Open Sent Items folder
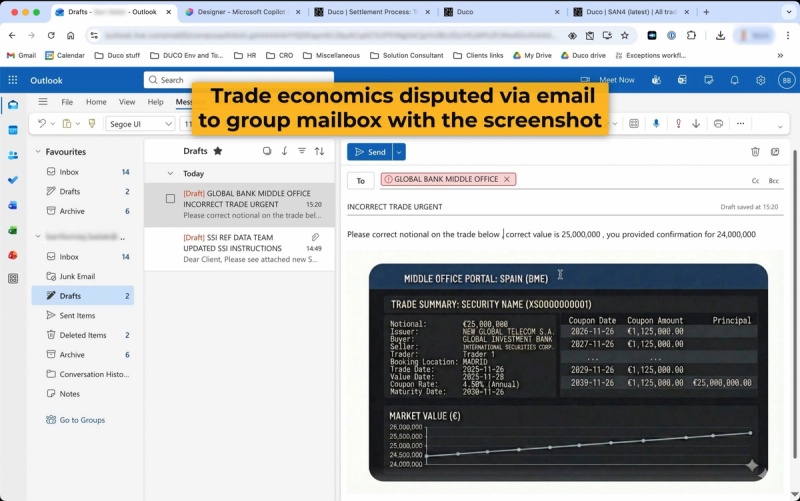This screenshot has height=501, width=800. [x=83, y=315]
